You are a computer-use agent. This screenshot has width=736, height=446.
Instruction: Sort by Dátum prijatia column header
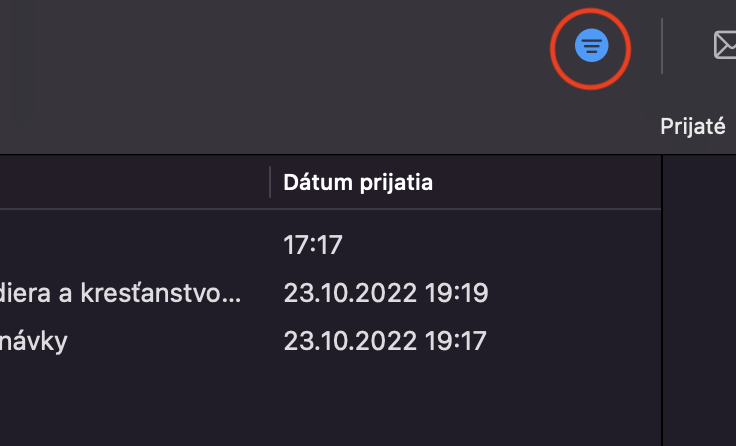click(x=358, y=183)
